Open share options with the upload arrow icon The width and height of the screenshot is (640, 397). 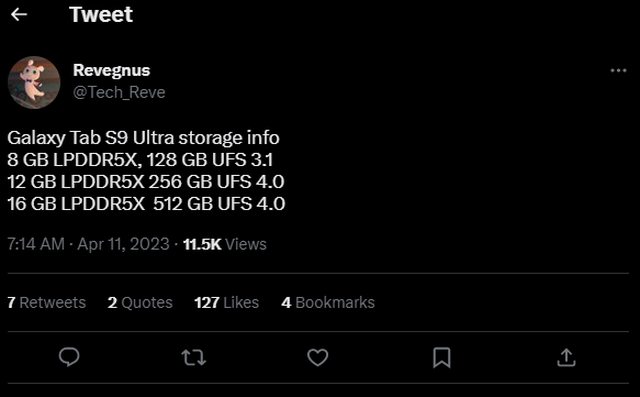click(566, 357)
